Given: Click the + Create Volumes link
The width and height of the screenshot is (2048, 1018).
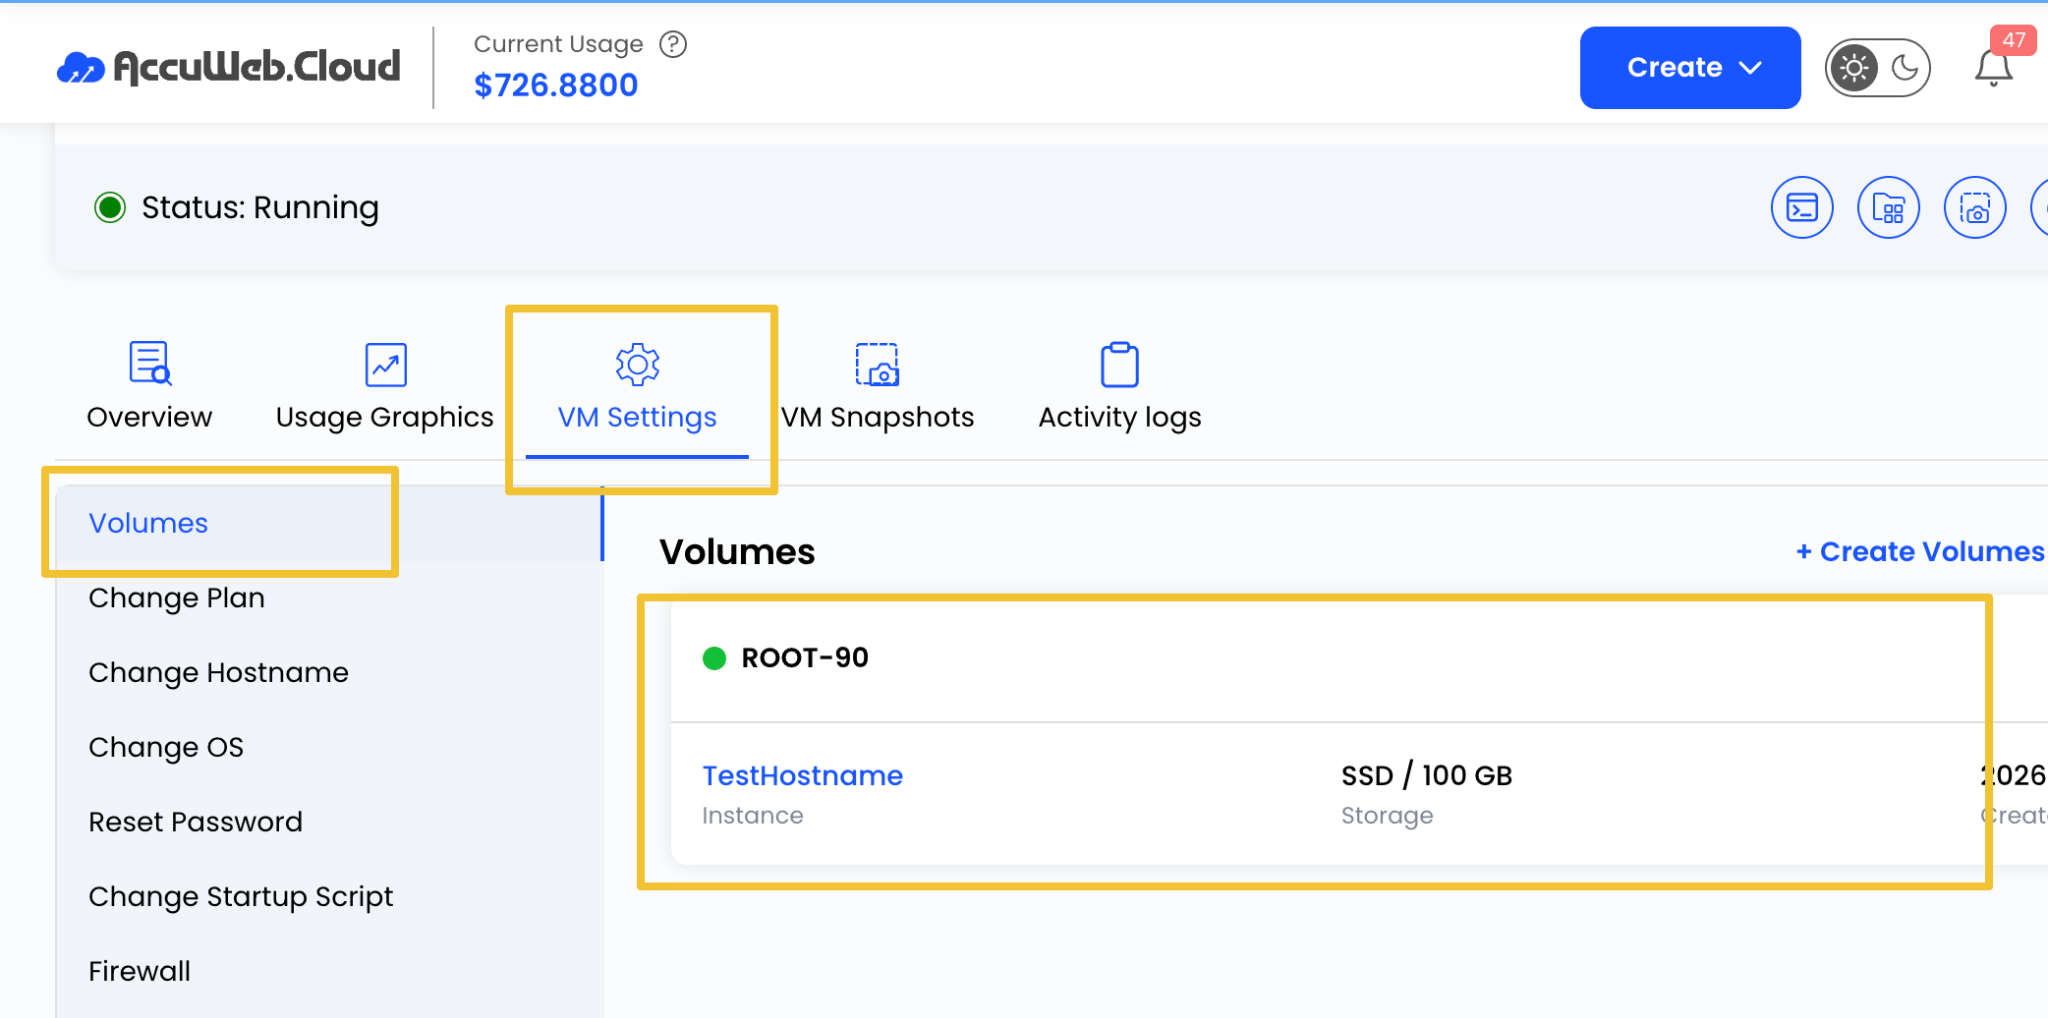Looking at the screenshot, I should point(1920,551).
